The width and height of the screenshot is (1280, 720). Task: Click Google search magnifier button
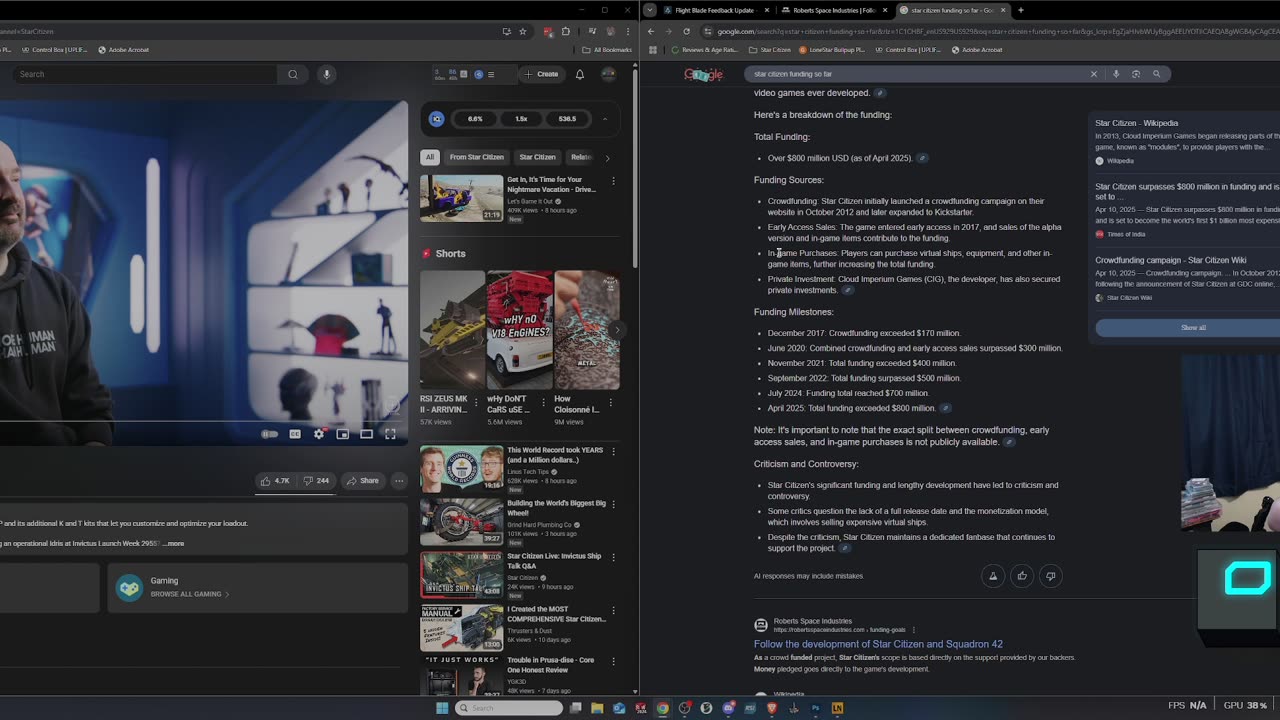[x=1157, y=74]
